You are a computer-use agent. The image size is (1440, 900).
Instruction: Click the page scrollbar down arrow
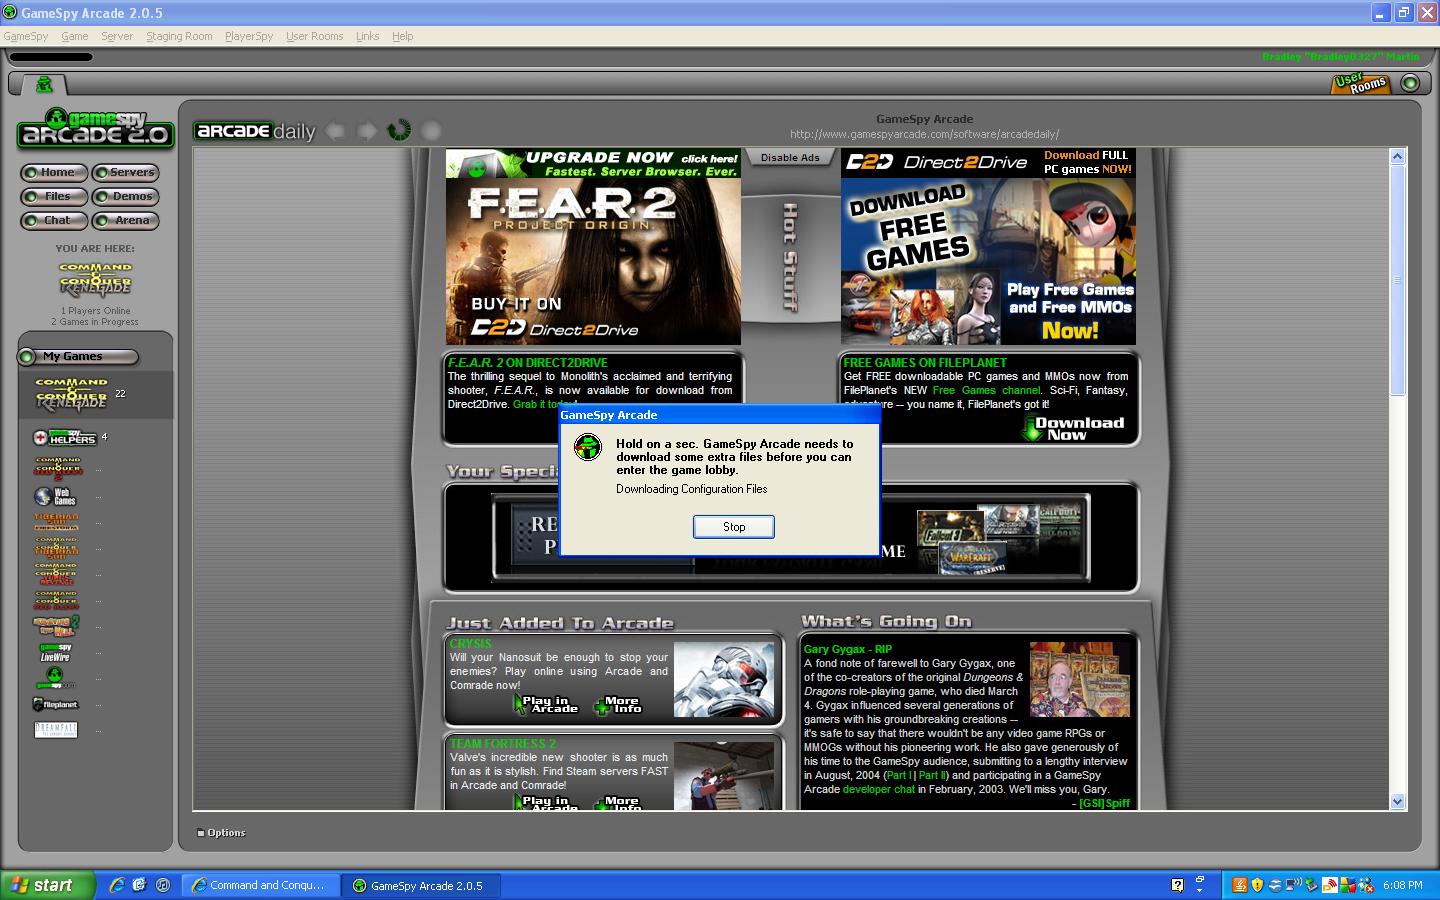[1397, 801]
